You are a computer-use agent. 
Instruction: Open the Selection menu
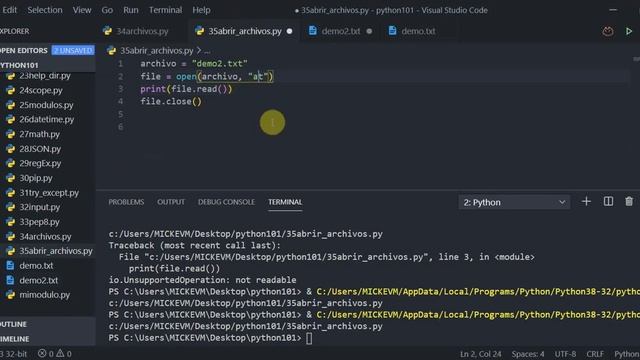point(45,10)
